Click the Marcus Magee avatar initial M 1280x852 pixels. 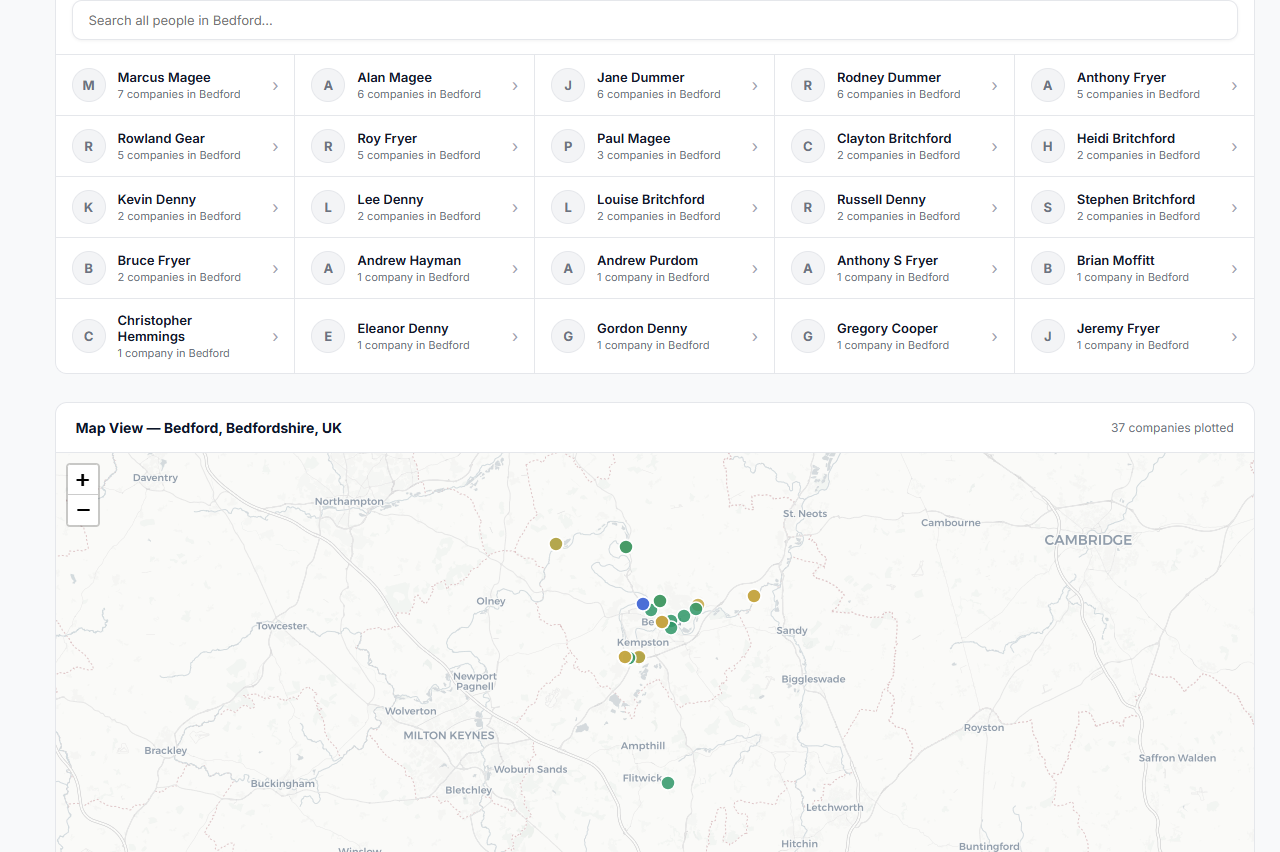(x=89, y=85)
